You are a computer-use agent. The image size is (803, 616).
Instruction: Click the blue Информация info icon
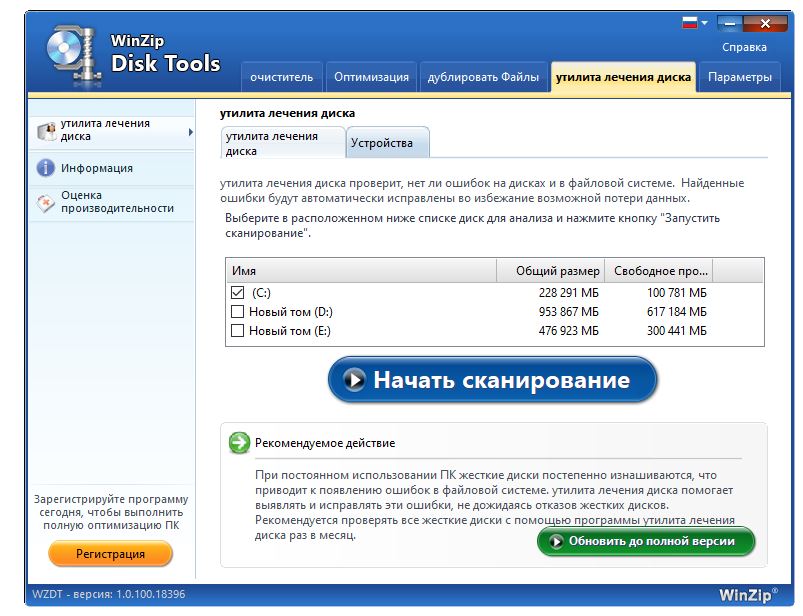coord(46,167)
